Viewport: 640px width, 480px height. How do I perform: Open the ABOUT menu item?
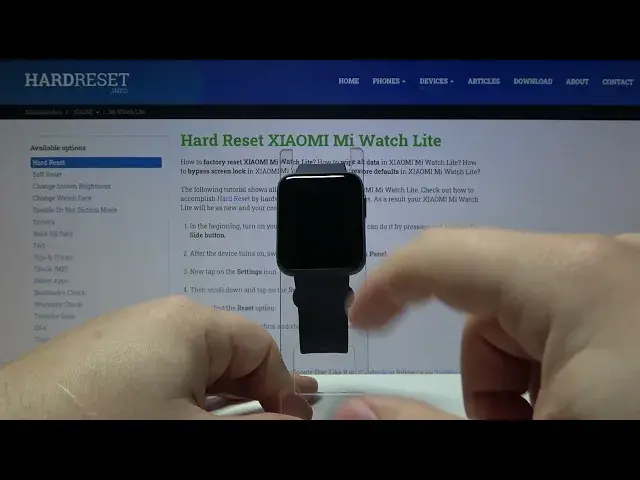tap(577, 82)
